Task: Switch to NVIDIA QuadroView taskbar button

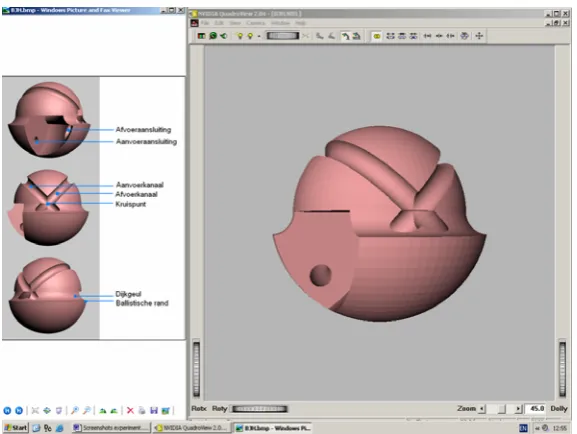Action: (x=192, y=428)
